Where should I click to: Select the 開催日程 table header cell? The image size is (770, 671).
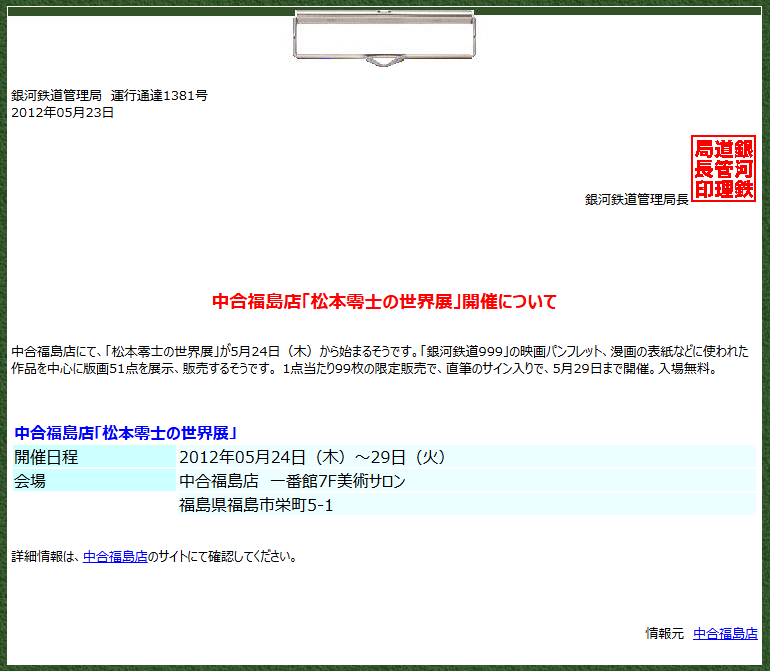coord(94,457)
